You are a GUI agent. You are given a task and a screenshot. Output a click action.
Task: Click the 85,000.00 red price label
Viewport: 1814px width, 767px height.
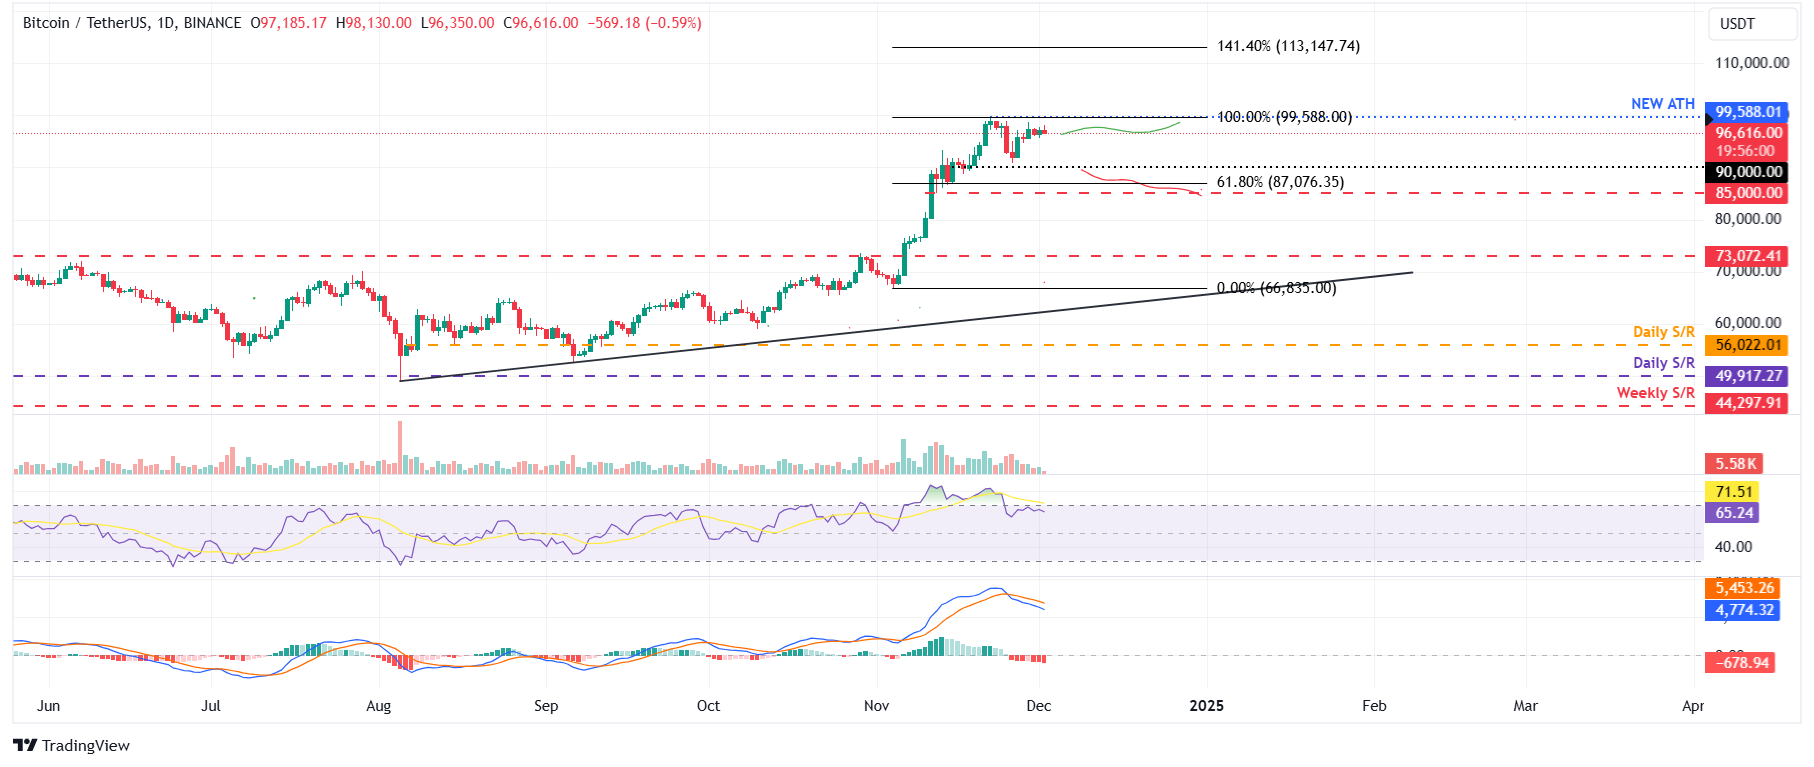coord(1748,193)
